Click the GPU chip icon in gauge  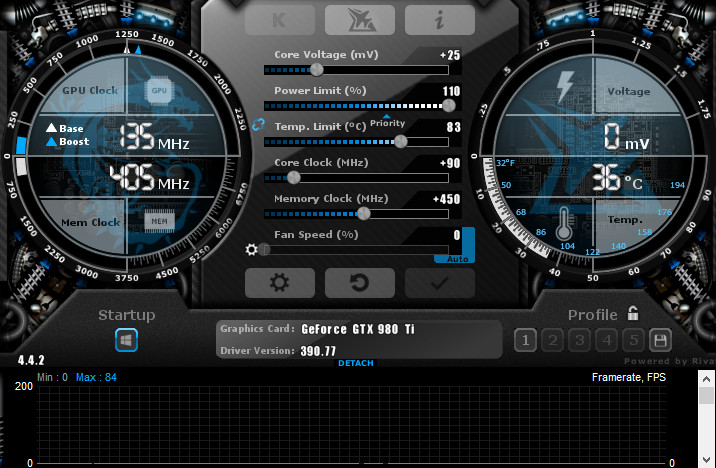(159, 90)
